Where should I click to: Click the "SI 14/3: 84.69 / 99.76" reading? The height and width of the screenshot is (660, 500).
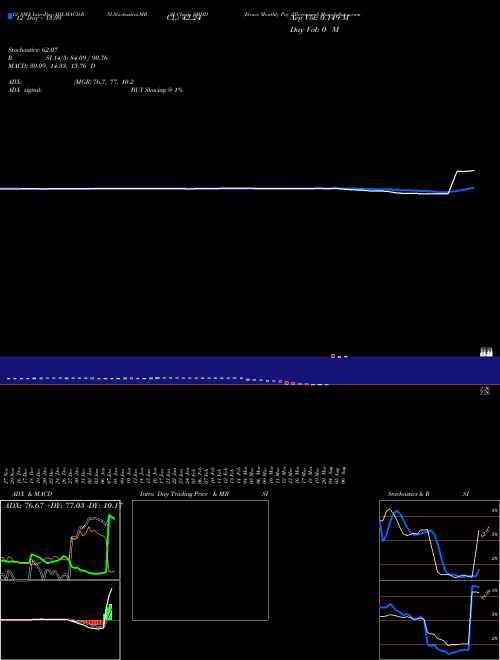pyautogui.click(x=76, y=58)
